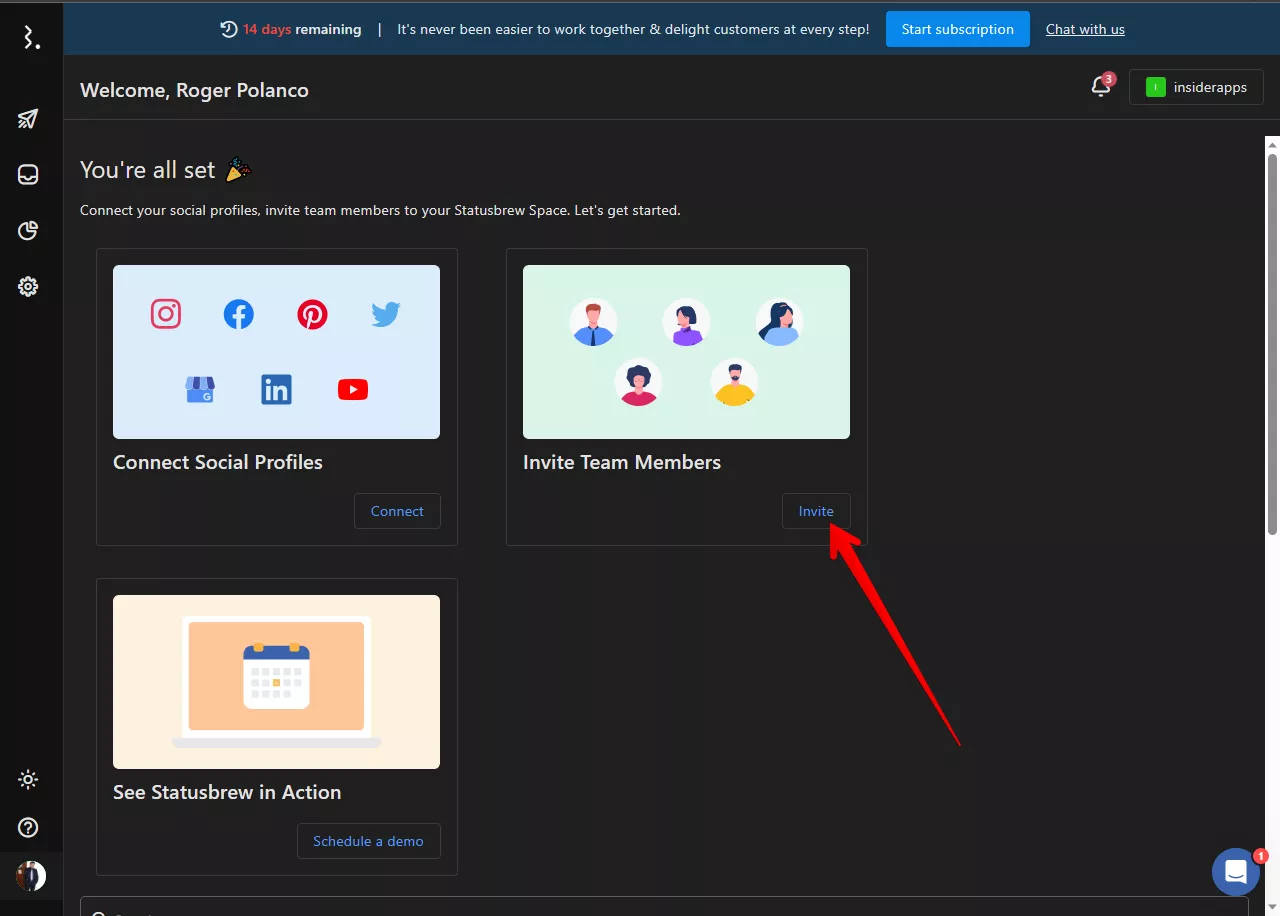Toggle light theme sun icon
The height and width of the screenshot is (916, 1280).
28,779
